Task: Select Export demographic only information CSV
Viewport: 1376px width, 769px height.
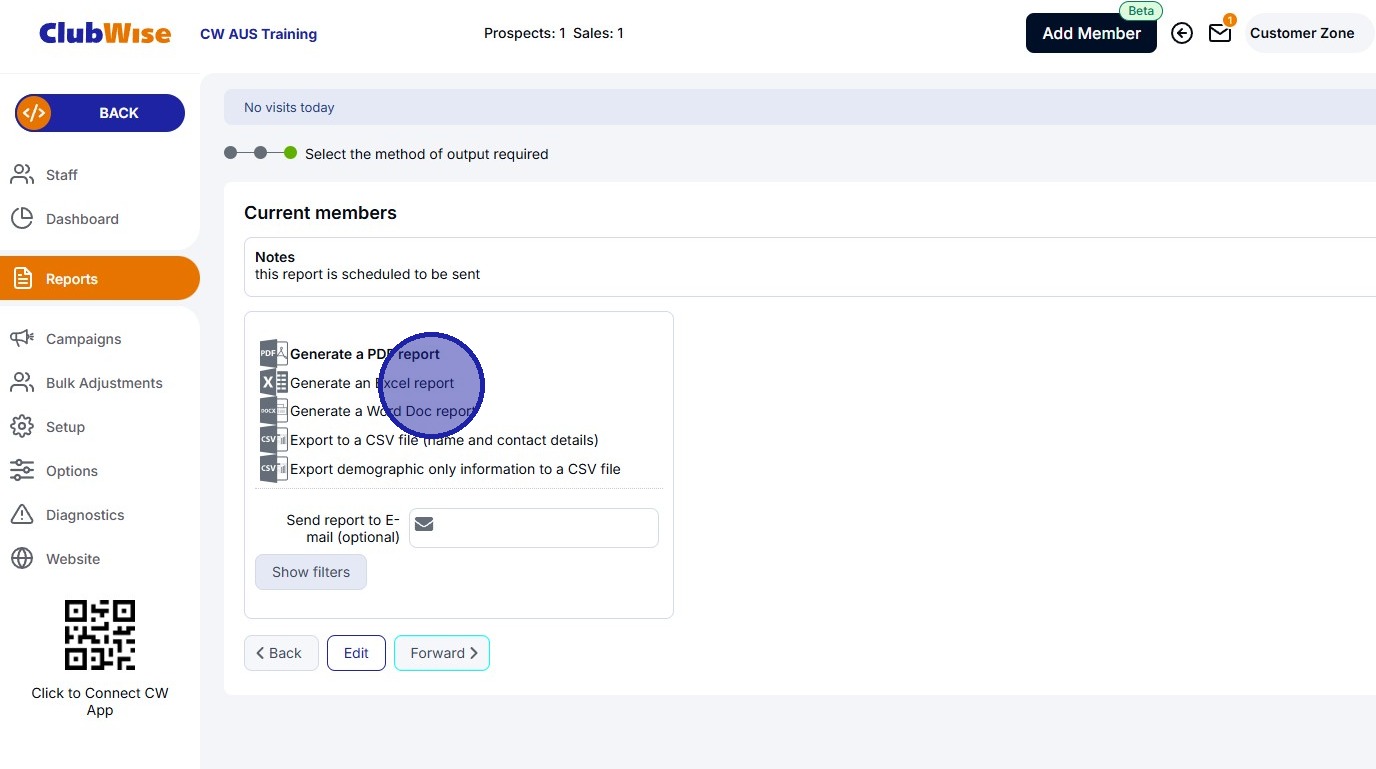Action: coord(455,469)
